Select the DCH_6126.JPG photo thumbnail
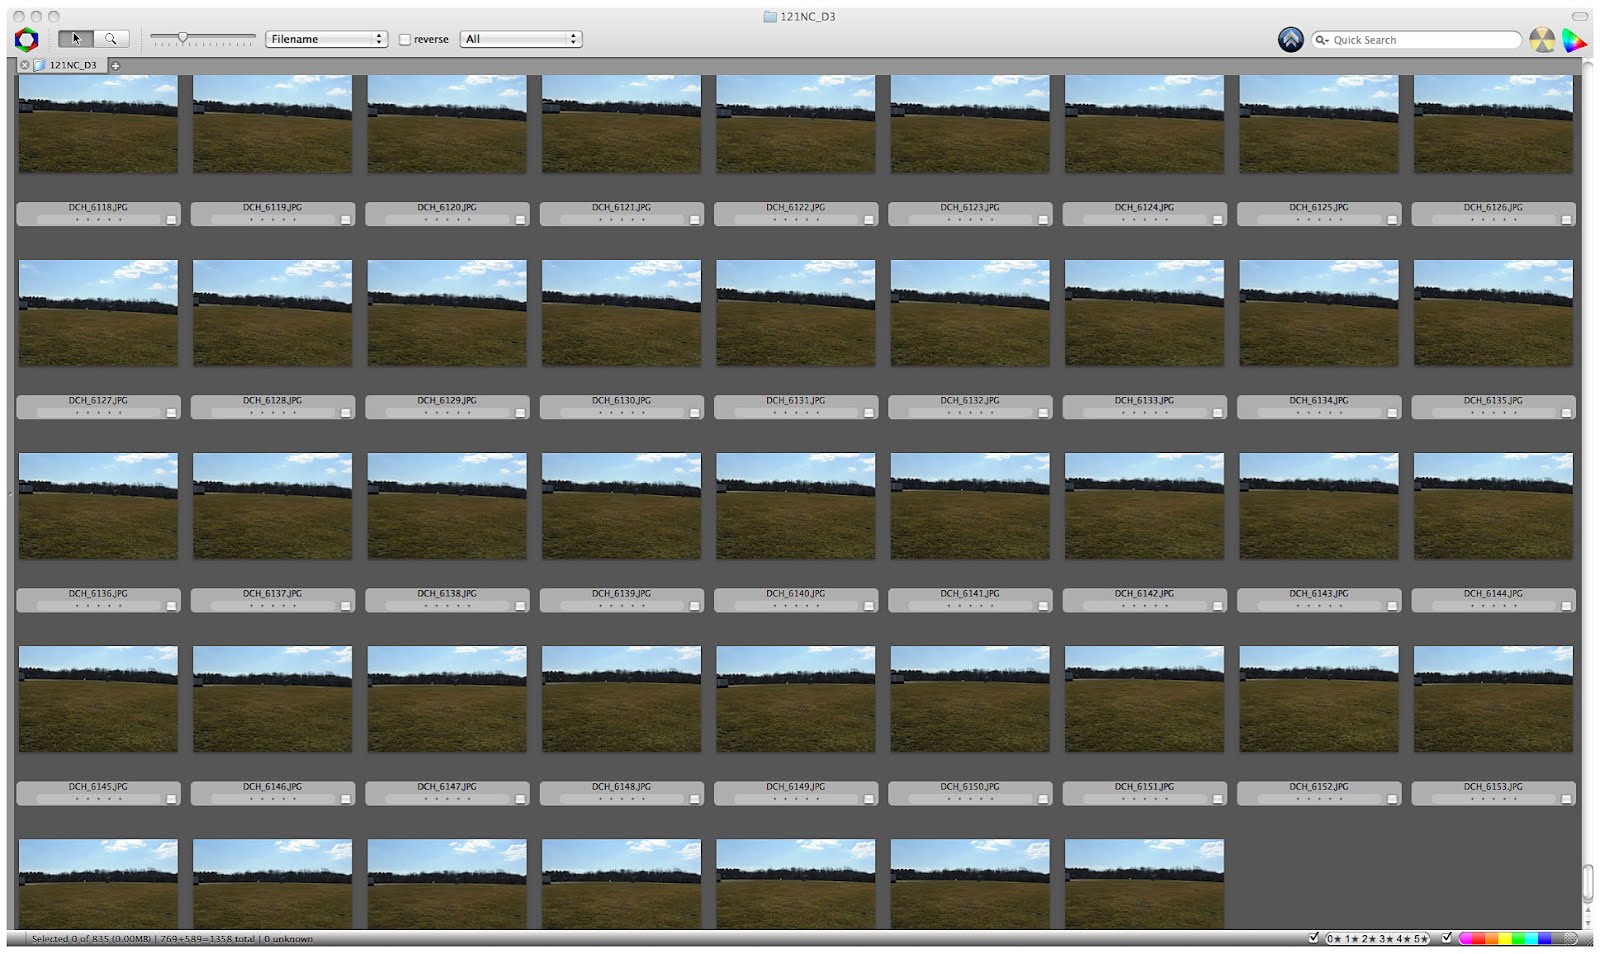This screenshot has width=1600, height=954. coord(1493,125)
